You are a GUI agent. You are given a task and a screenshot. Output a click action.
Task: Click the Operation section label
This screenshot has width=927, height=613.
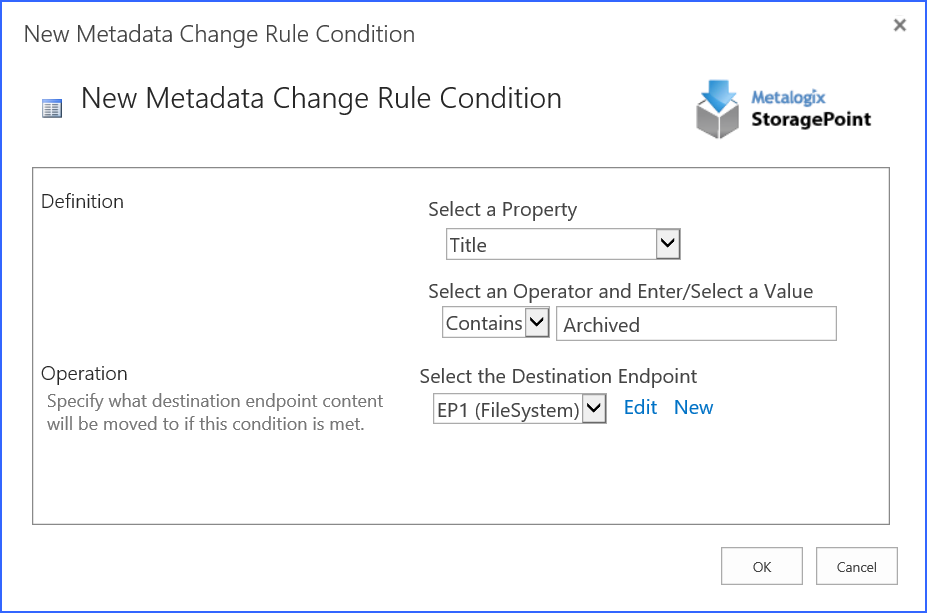[x=84, y=373]
